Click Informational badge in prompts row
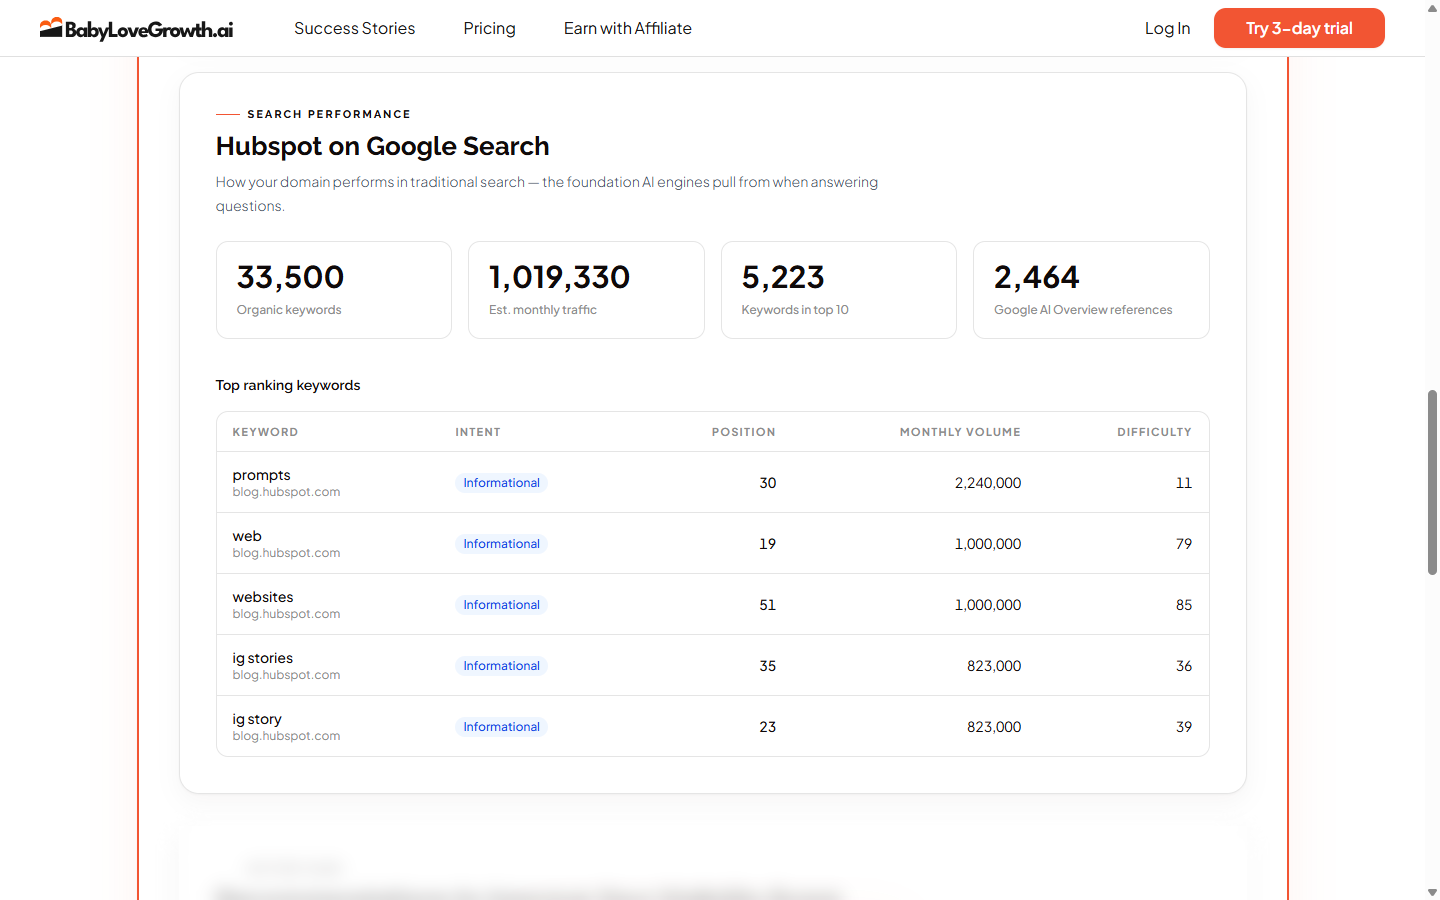Viewport: 1440px width, 900px height. tap(501, 483)
